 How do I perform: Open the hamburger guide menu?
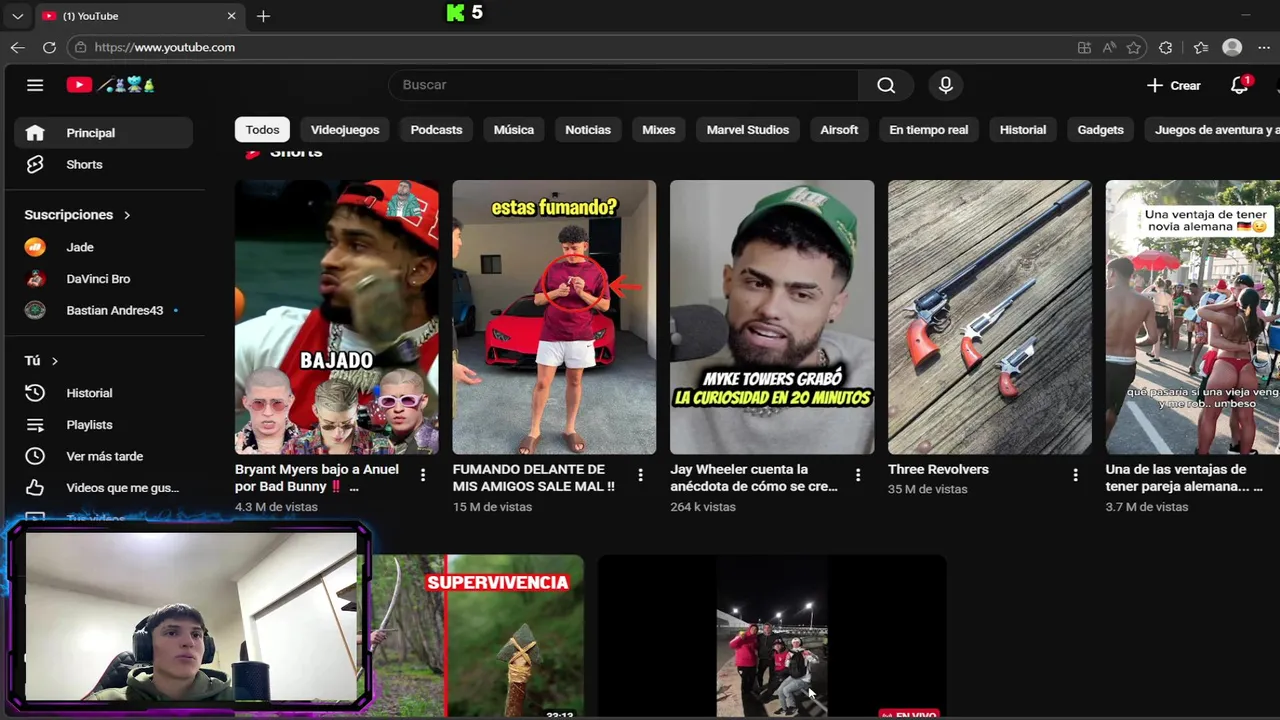tap(35, 85)
